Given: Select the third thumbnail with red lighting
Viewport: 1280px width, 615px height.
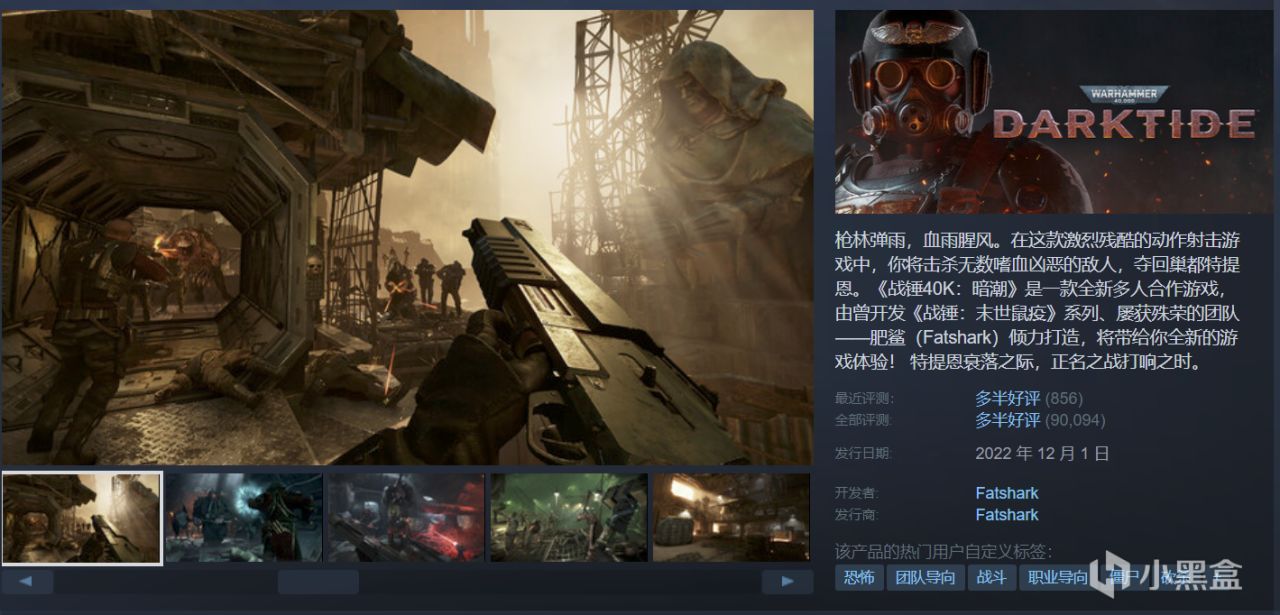Looking at the screenshot, I should [406, 518].
